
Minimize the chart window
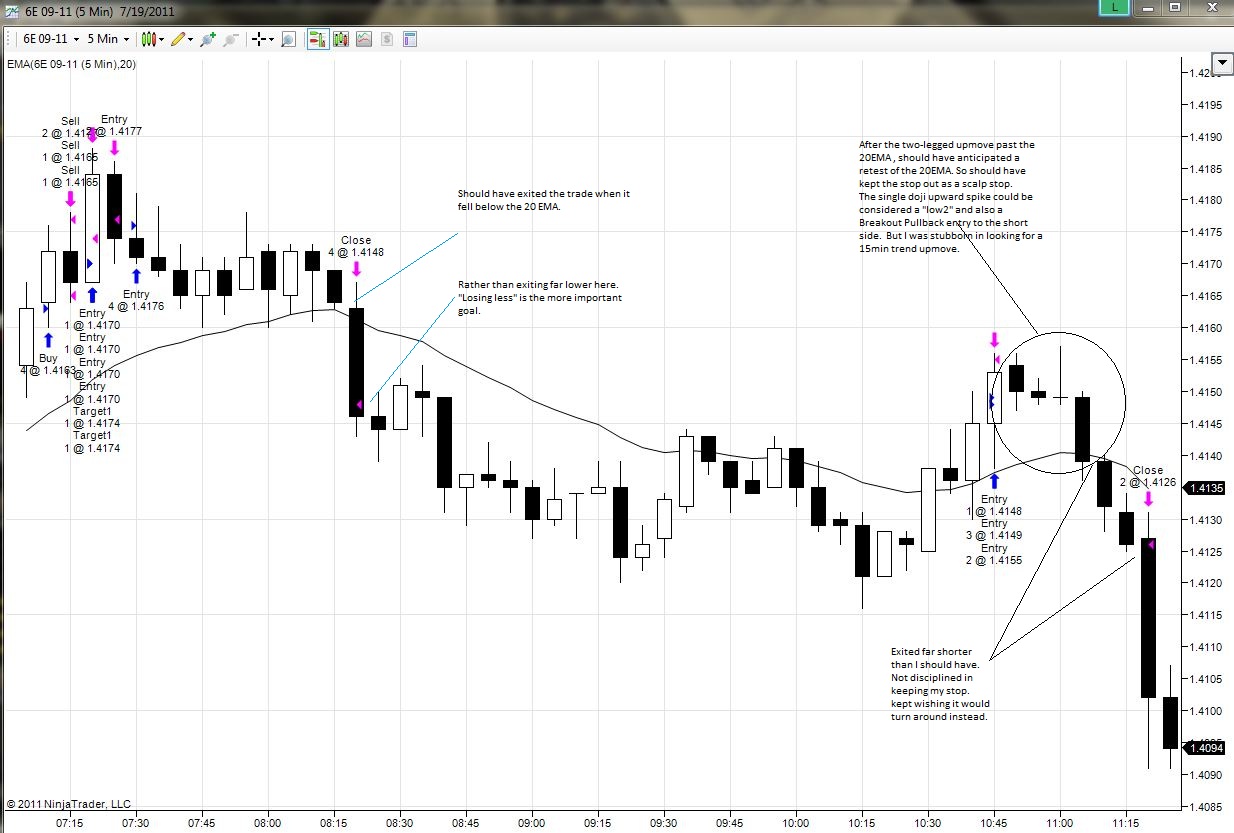pos(1146,6)
